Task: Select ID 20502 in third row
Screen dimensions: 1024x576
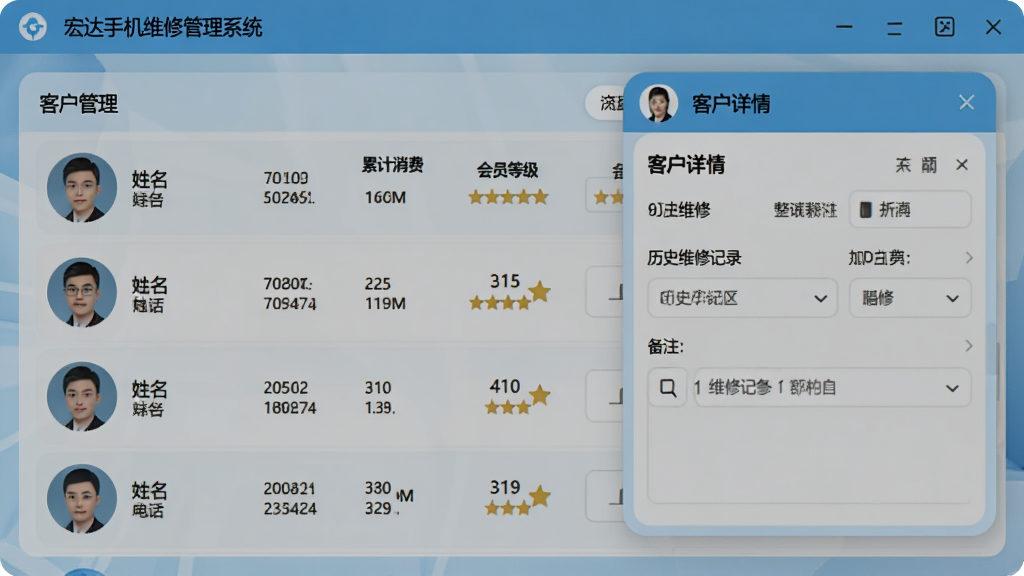Action: tap(285, 387)
